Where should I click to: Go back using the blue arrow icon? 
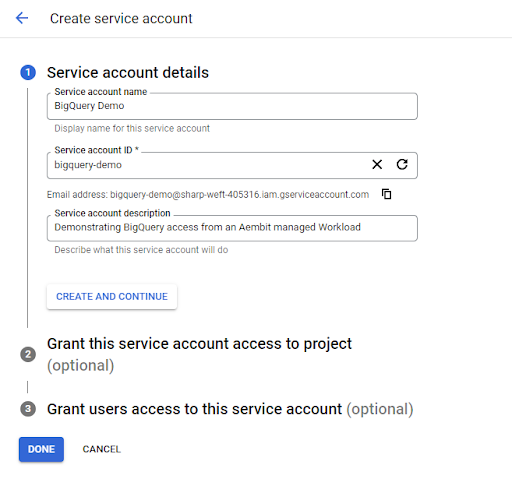pos(22,18)
